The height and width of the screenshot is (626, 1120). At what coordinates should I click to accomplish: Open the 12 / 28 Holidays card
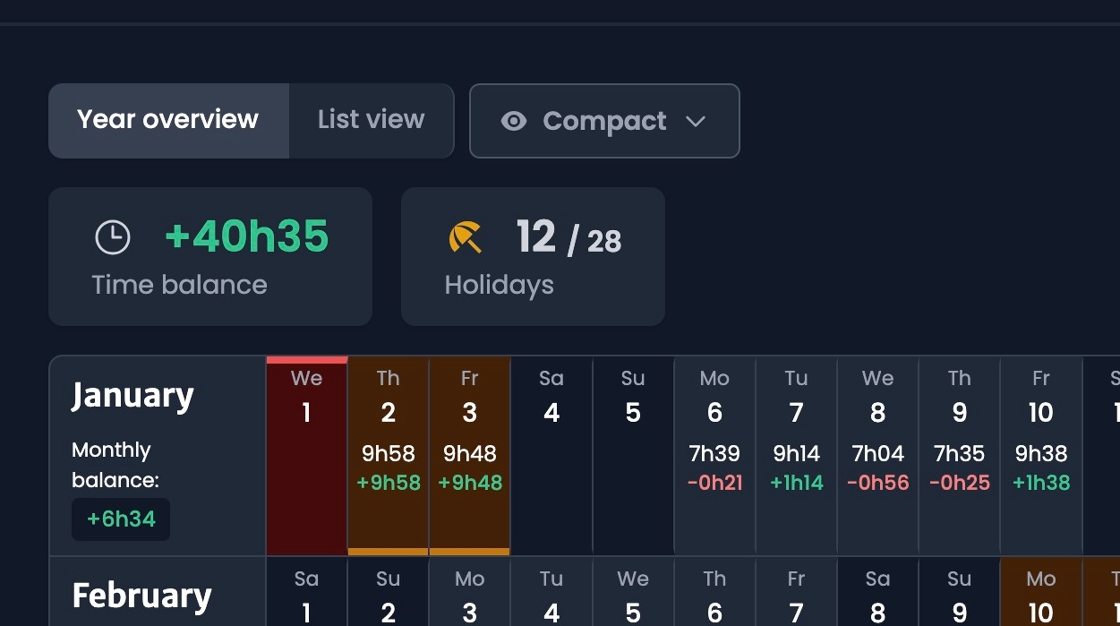tap(533, 257)
